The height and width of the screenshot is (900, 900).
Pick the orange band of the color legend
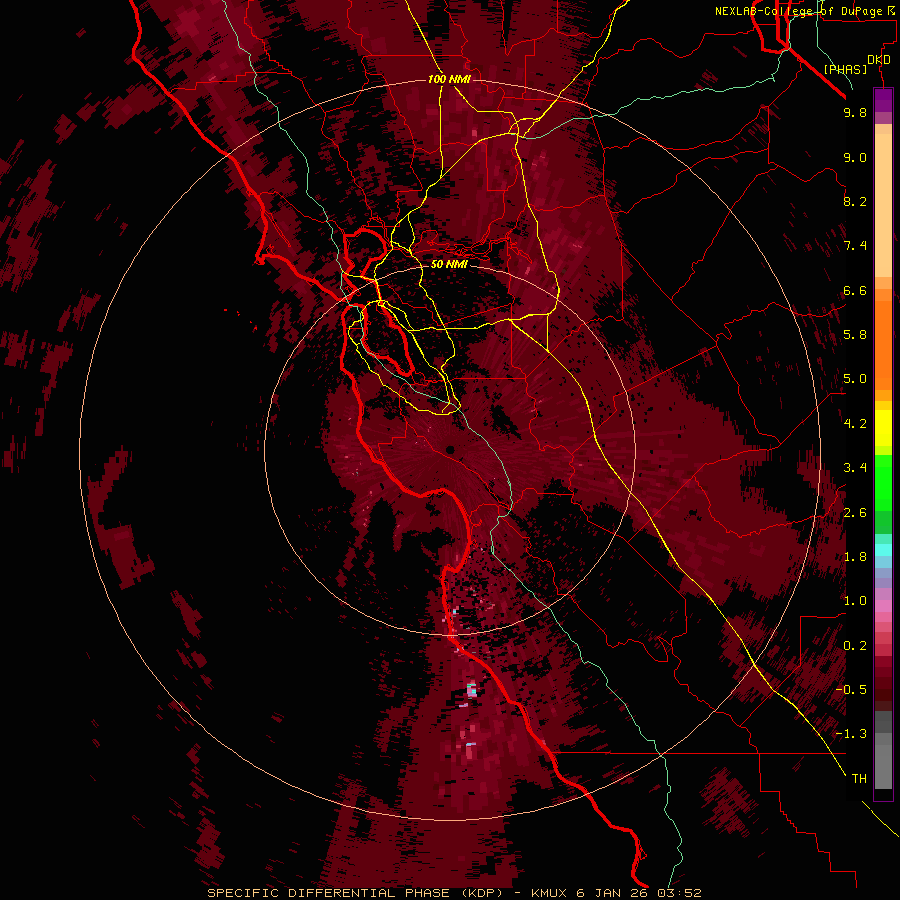click(883, 344)
